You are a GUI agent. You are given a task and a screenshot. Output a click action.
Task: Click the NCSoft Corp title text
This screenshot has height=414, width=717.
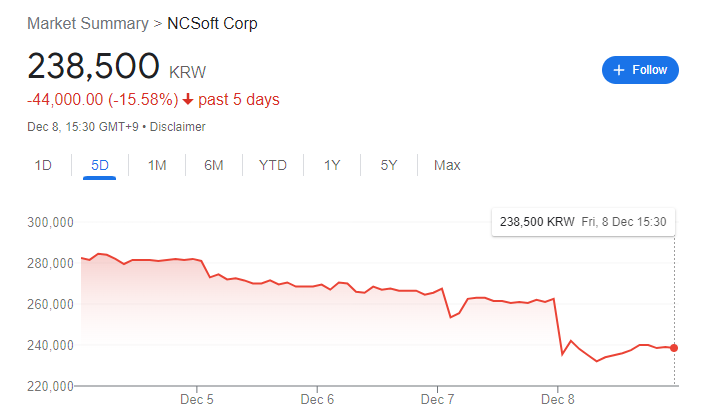click(x=212, y=23)
